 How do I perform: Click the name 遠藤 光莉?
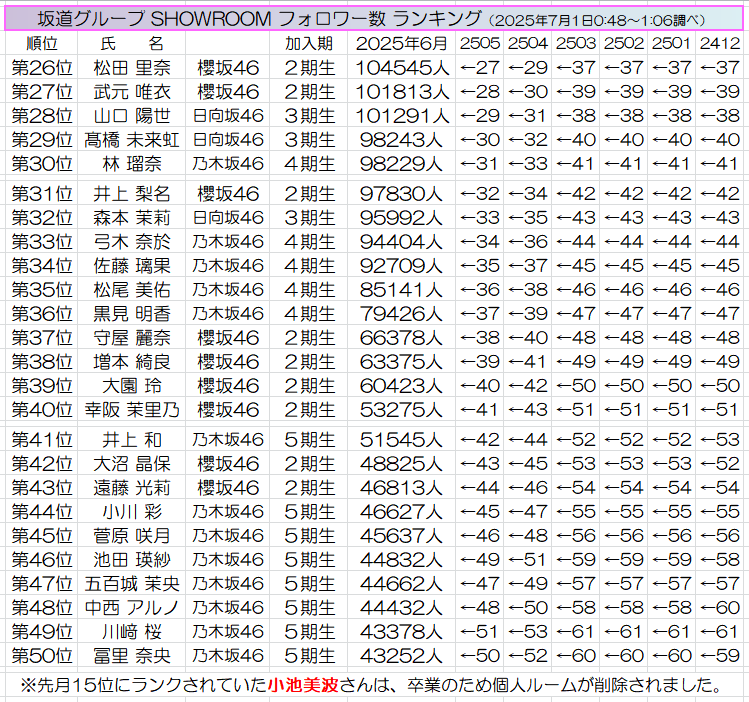tap(132, 488)
